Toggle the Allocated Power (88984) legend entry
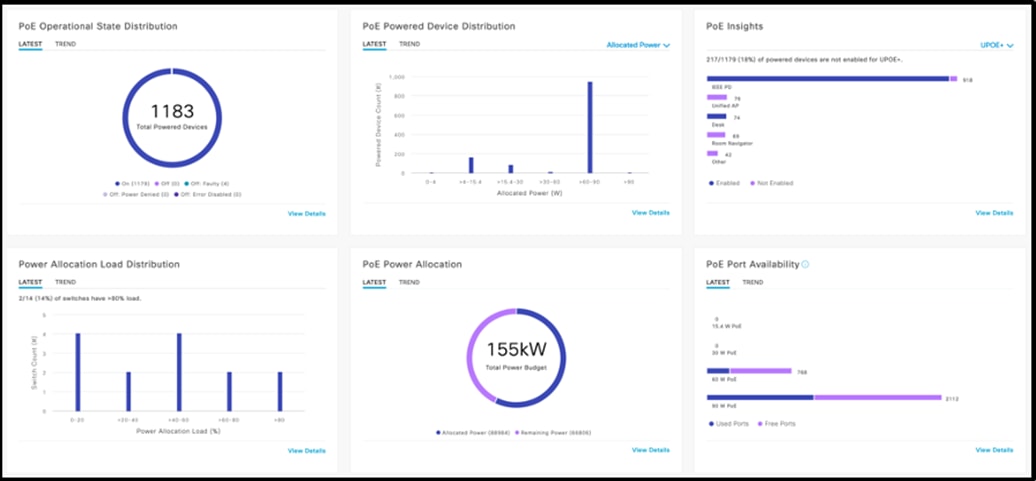The height and width of the screenshot is (481, 1036). (x=472, y=433)
